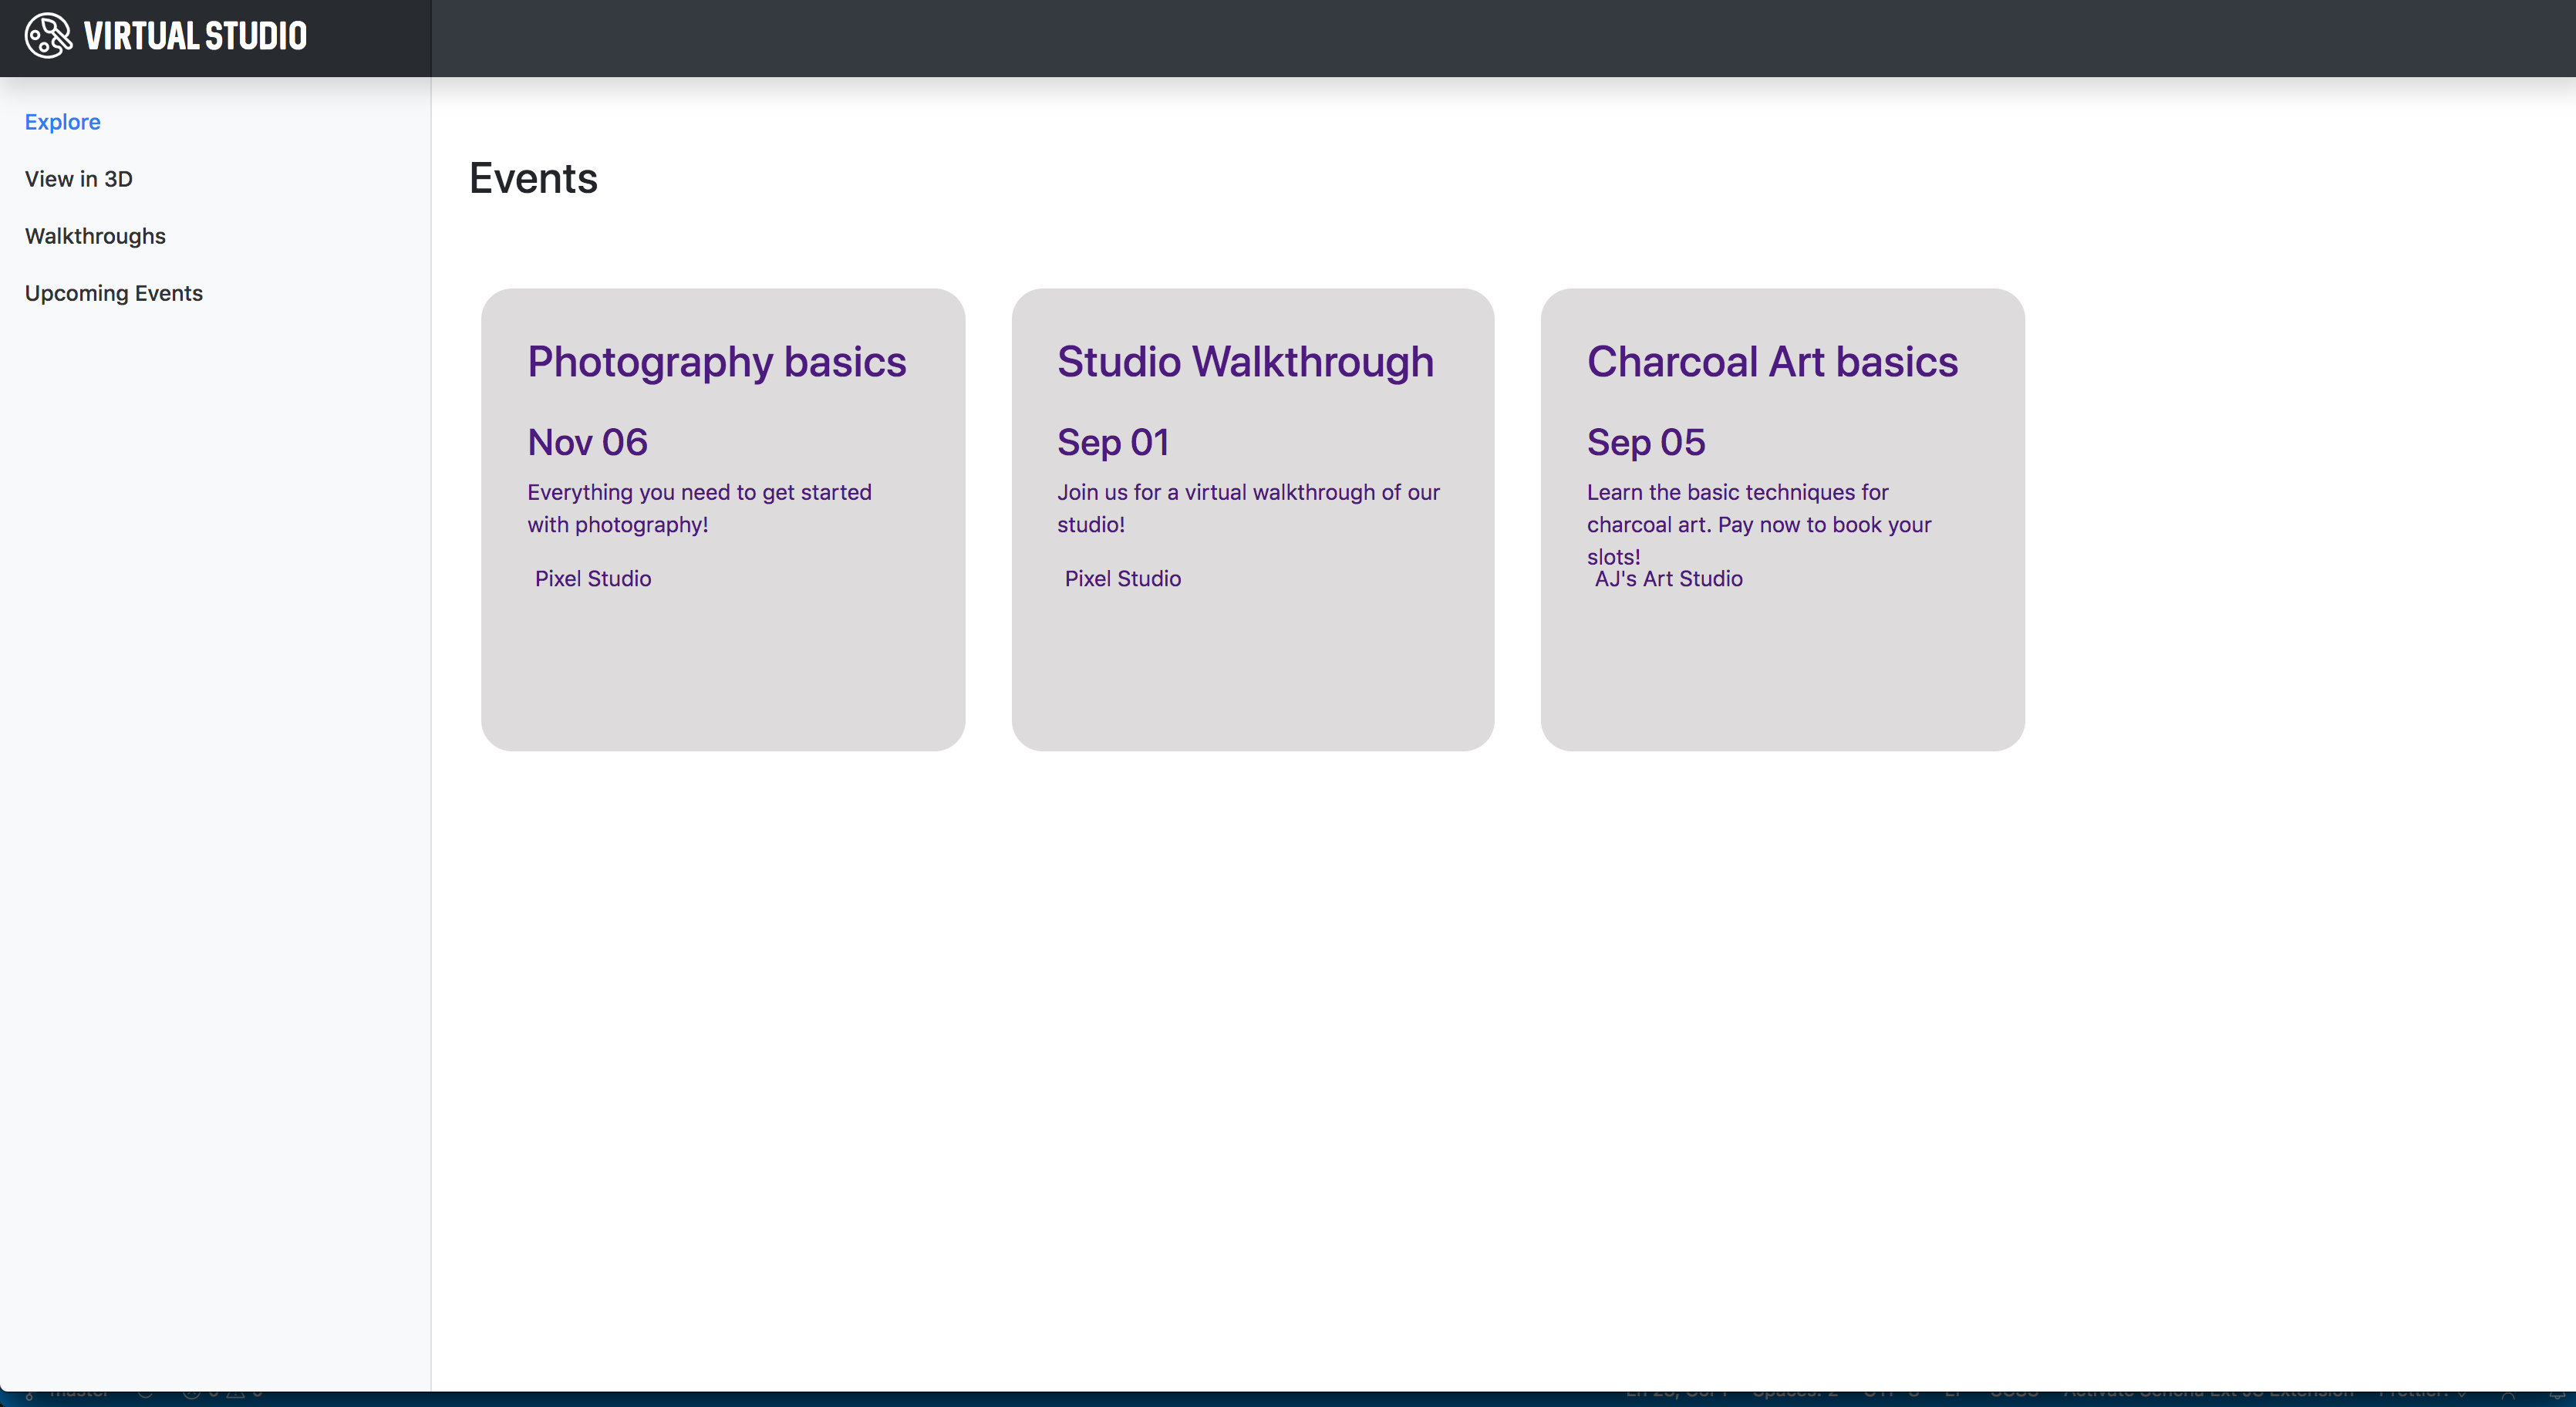Image resolution: width=2576 pixels, height=1407 pixels.
Task: Select Explore in the sidebar
Action: click(x=62, y=122)
